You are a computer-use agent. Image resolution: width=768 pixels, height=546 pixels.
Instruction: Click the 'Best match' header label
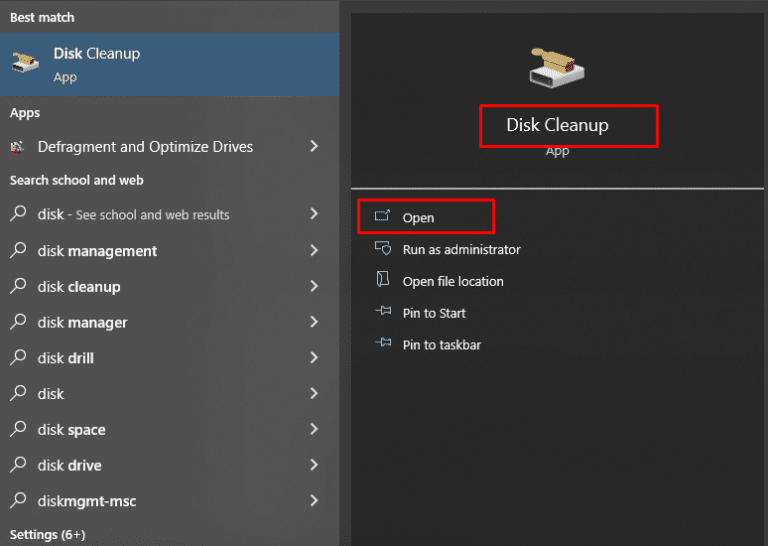coord(42,18)
